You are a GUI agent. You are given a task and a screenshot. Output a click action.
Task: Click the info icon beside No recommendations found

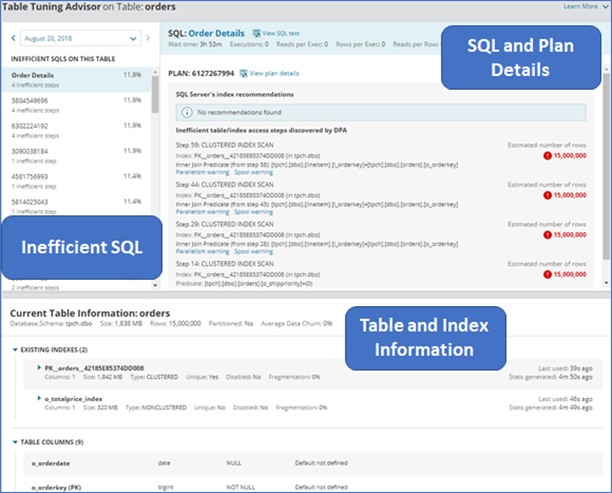point(187,112)
